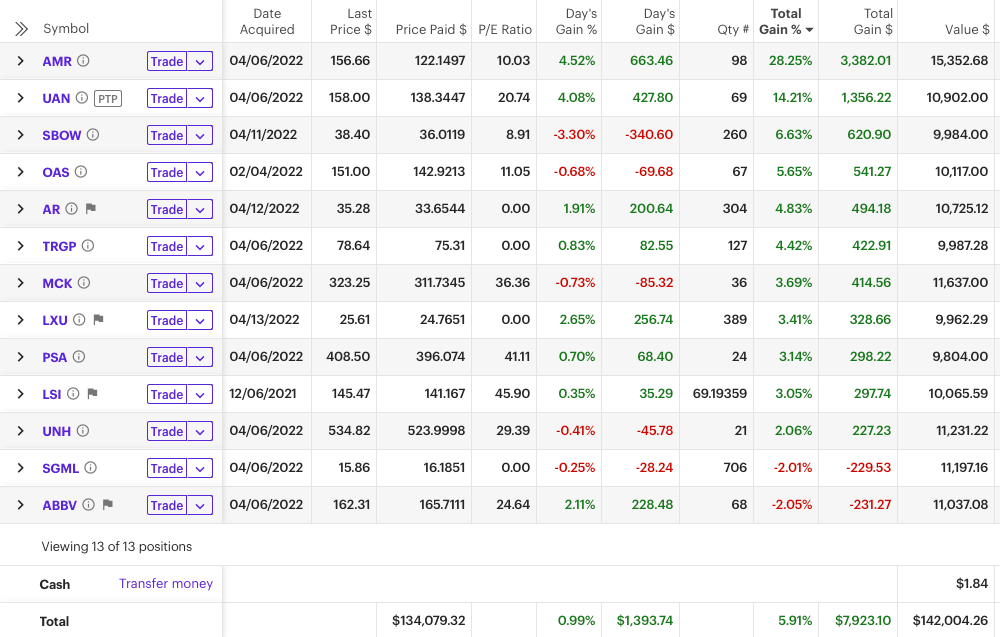Click the flag icon beside LXU
Viewport: 1000px width, 637px height.
[98, 319]
